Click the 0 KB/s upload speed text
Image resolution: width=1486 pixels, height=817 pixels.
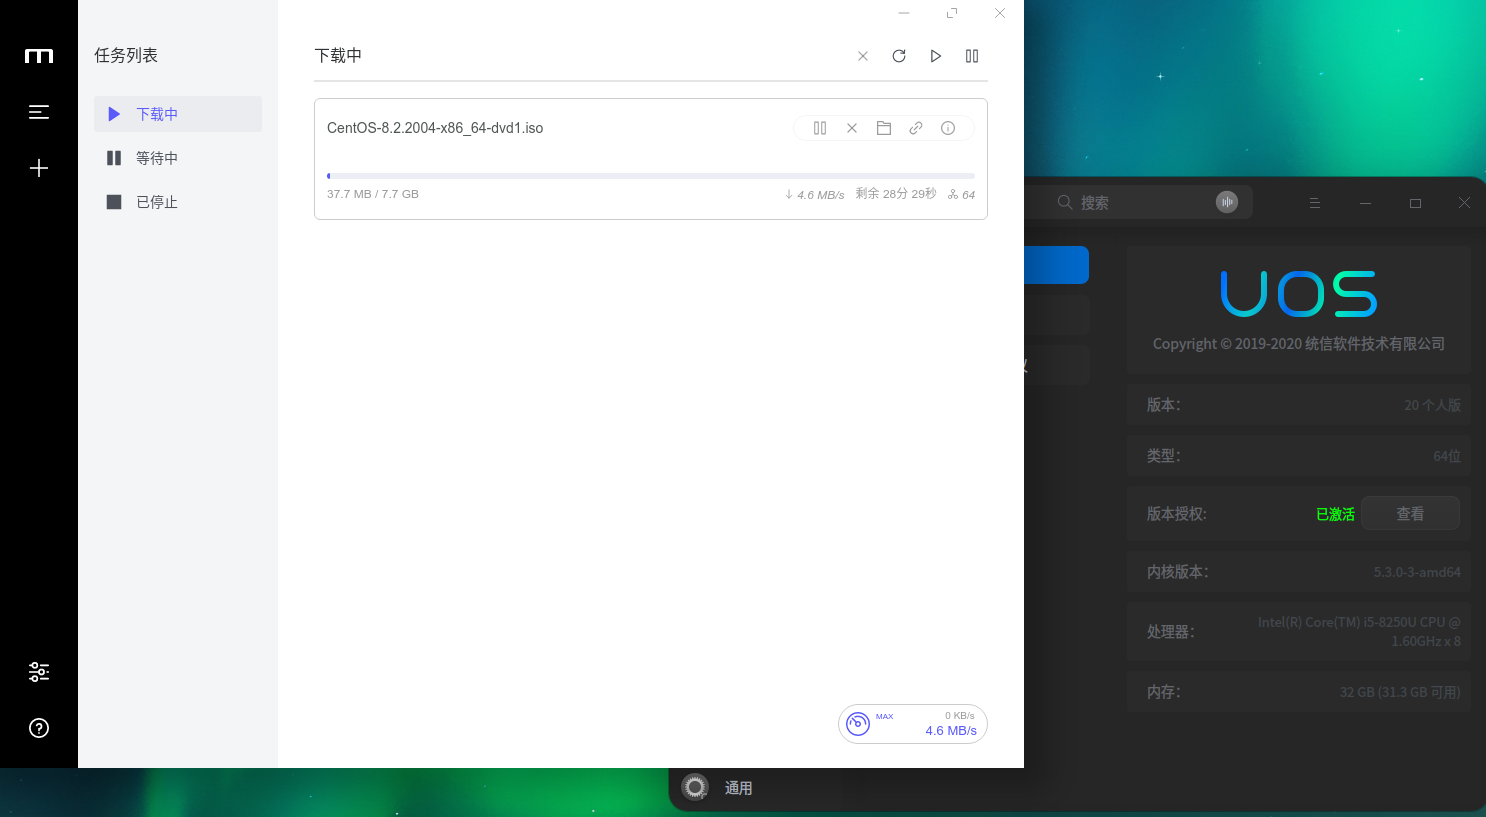(x=960, y=716)
